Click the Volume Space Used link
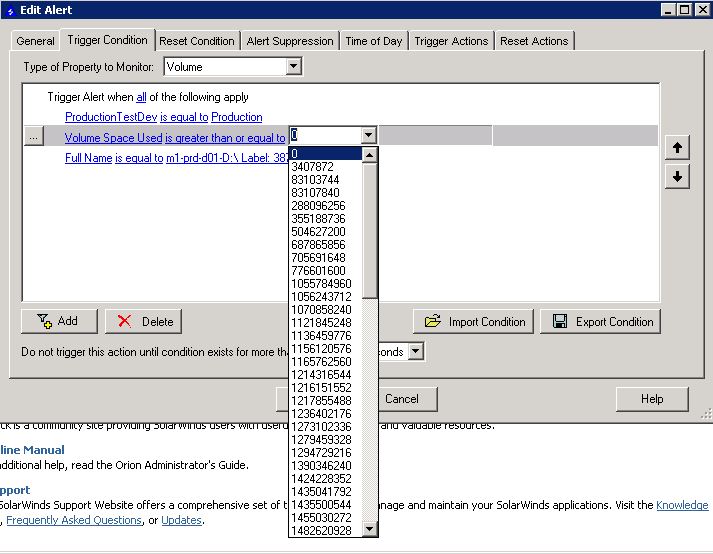713x554 pixels. (113, 138)
